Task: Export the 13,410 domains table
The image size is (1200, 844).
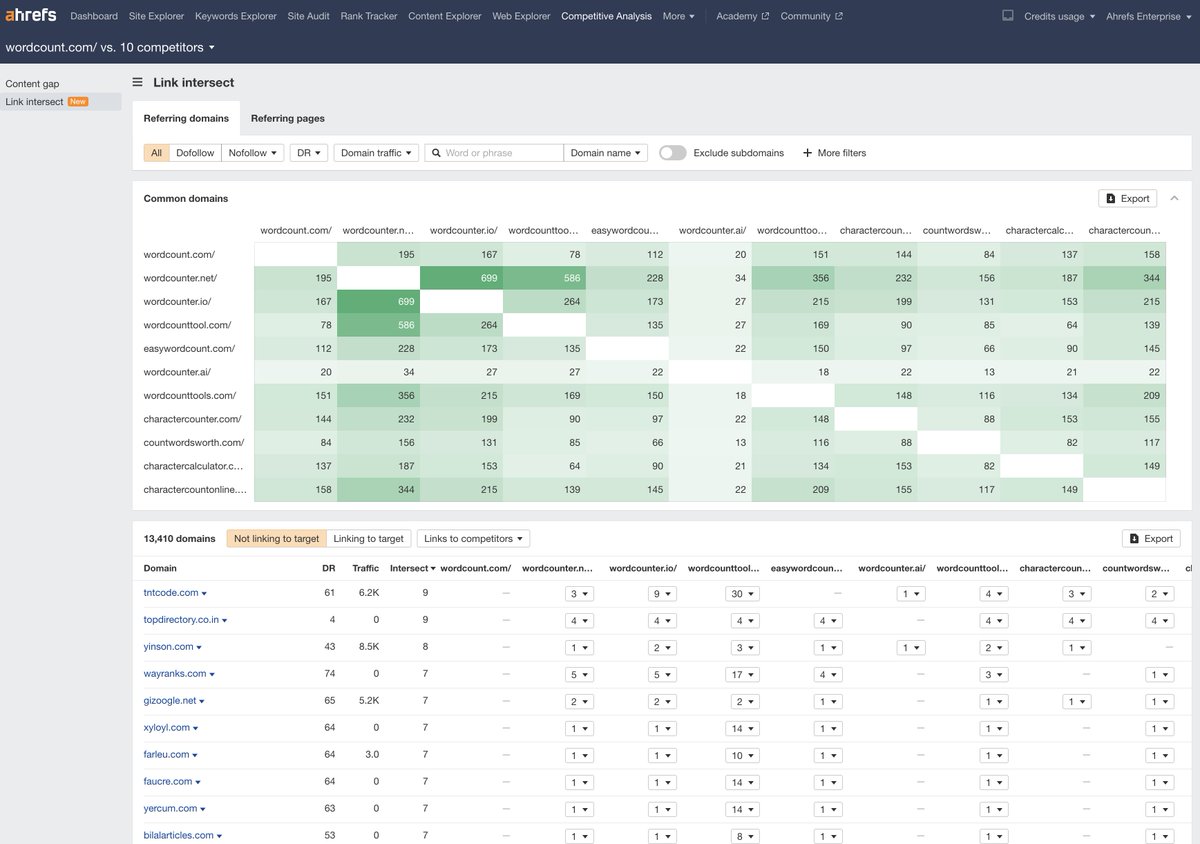Action: [1151, 539]
